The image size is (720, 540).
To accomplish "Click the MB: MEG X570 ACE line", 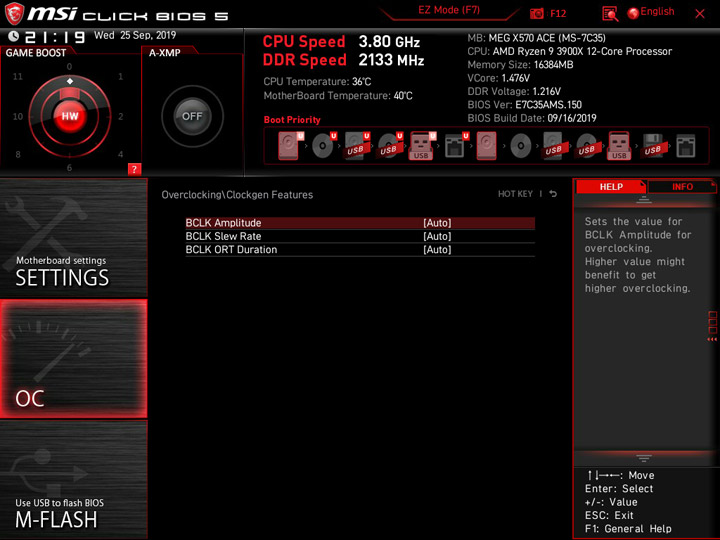I will 536,38.
